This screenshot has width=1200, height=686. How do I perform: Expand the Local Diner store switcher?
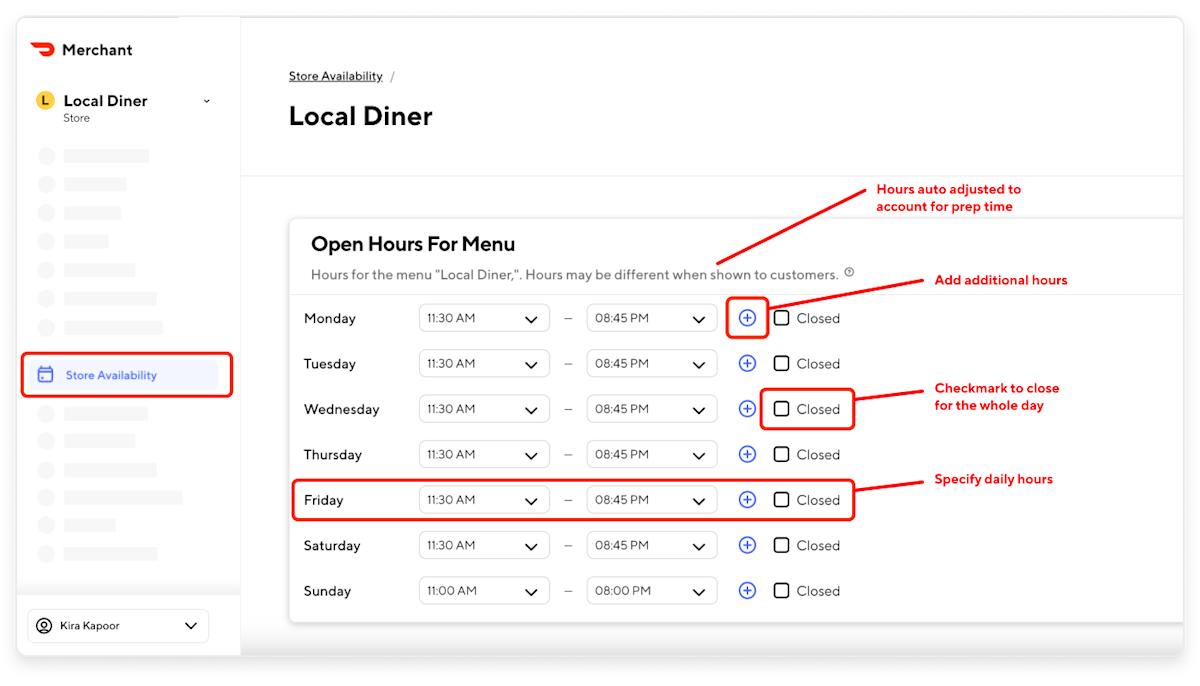(x=207, y=101)
